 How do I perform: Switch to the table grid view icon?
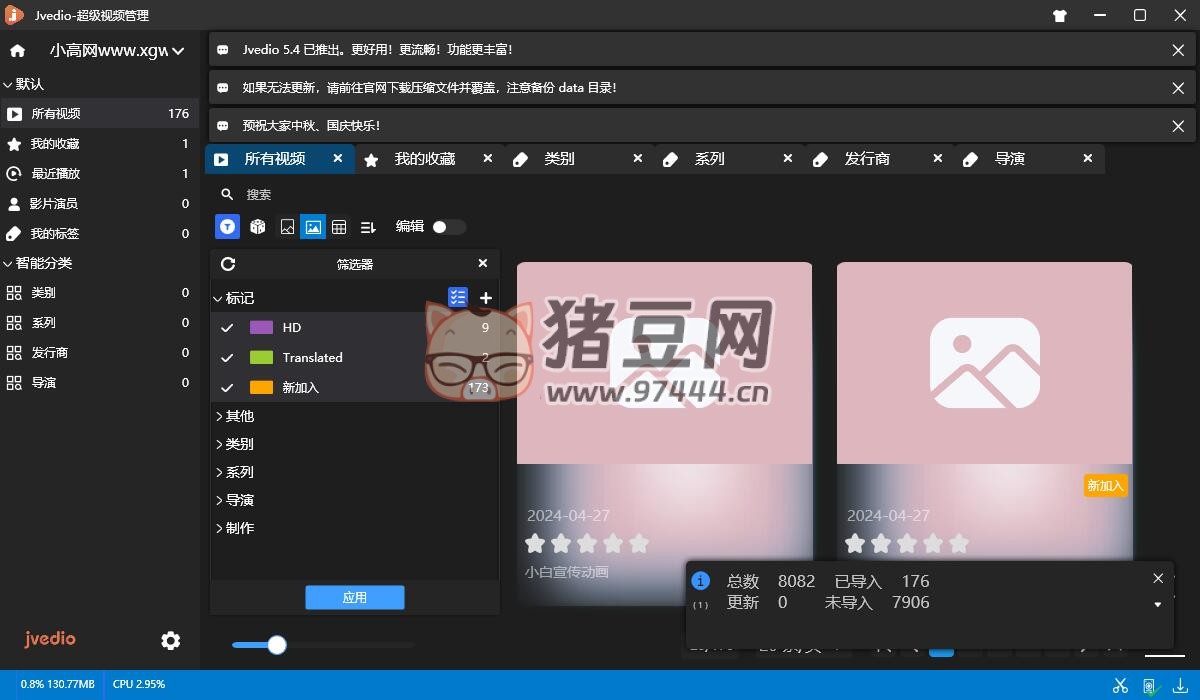click(x=339, y=227)
